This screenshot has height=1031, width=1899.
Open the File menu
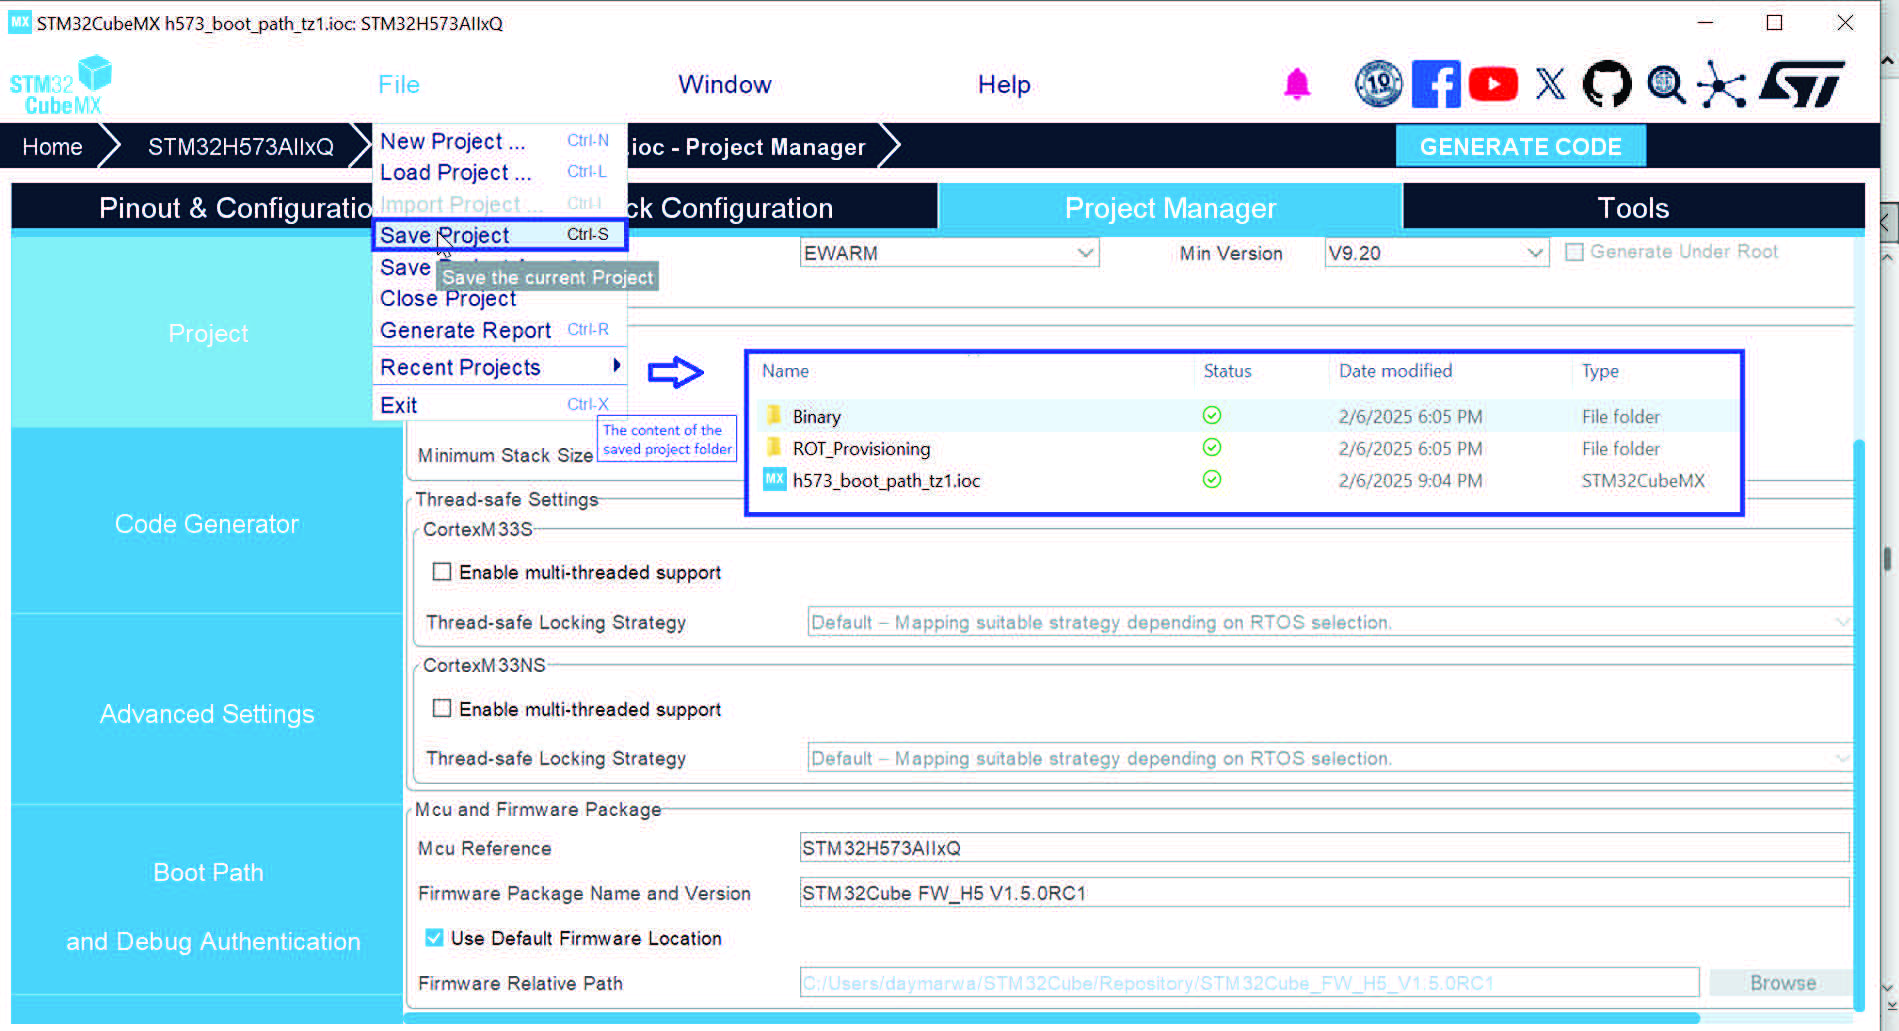point(399,85)
